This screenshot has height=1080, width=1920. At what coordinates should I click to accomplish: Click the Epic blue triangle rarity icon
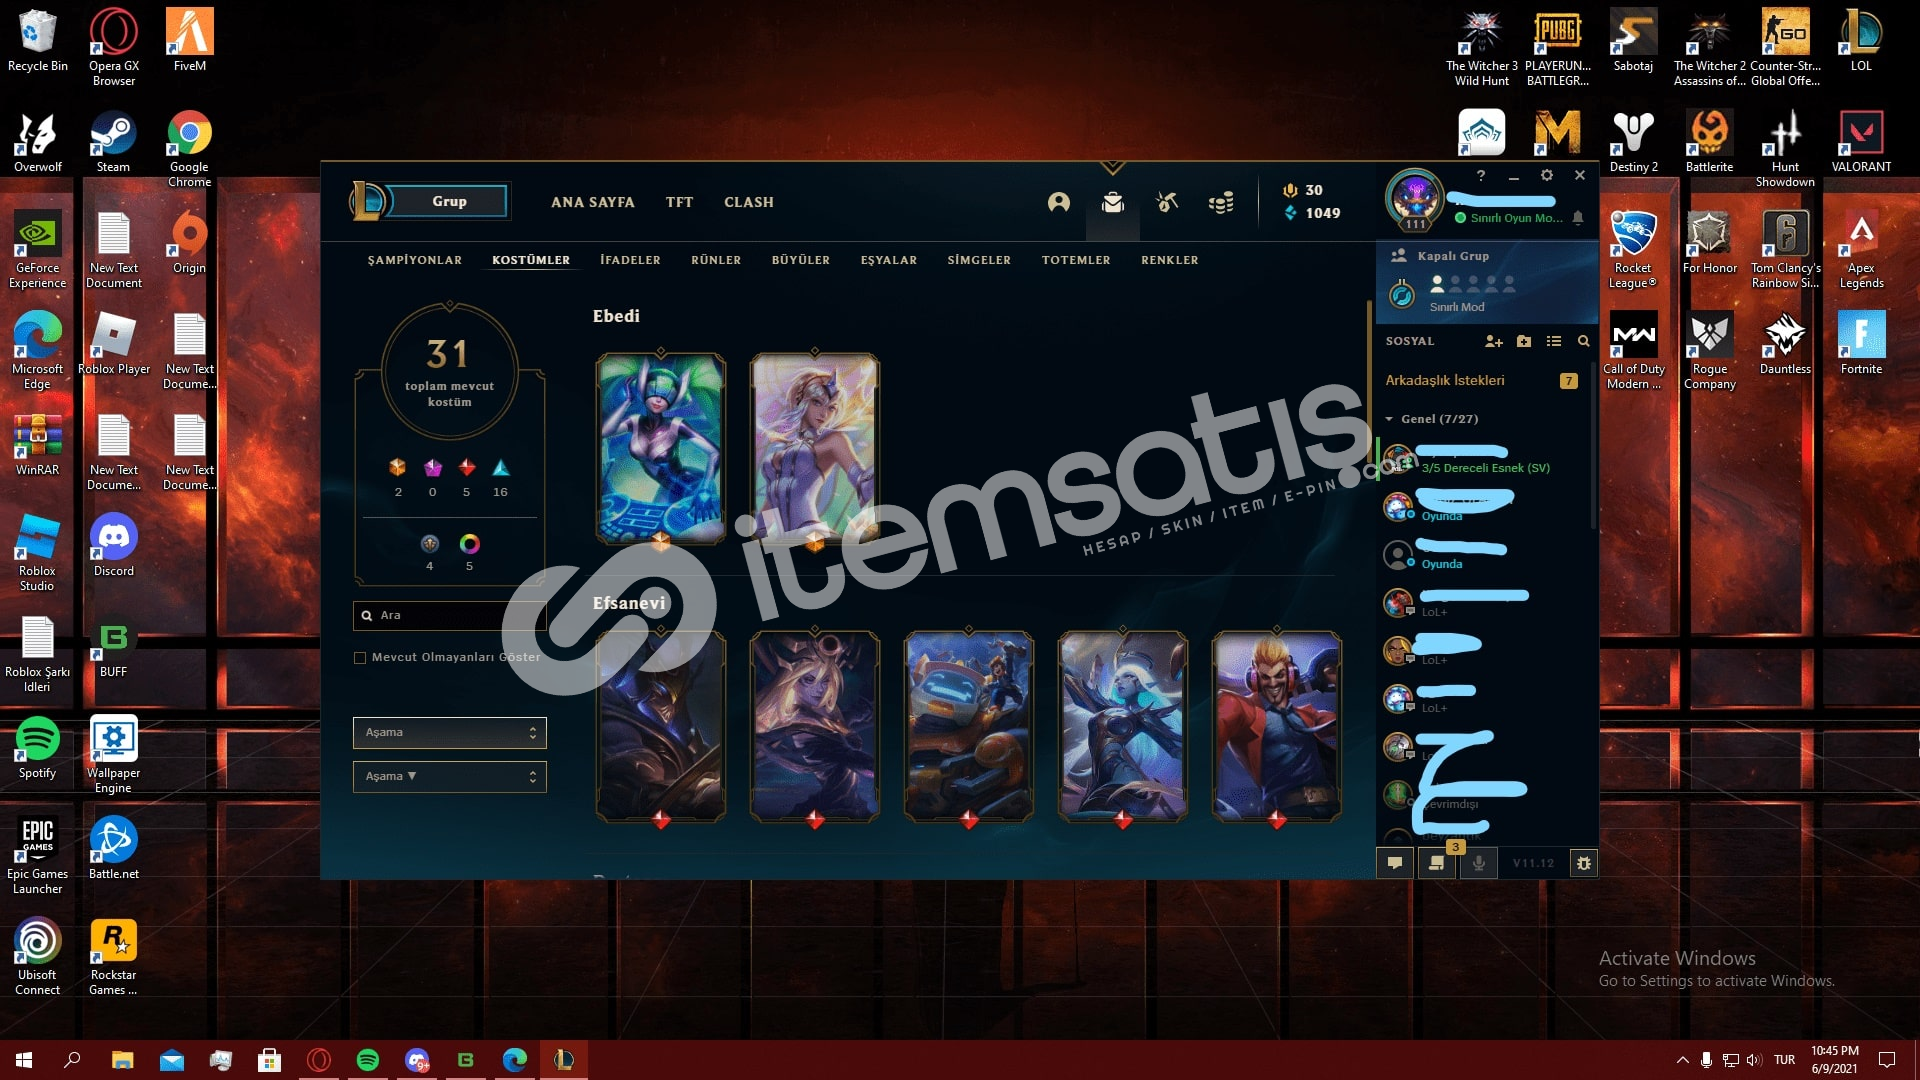coord(501,468)
